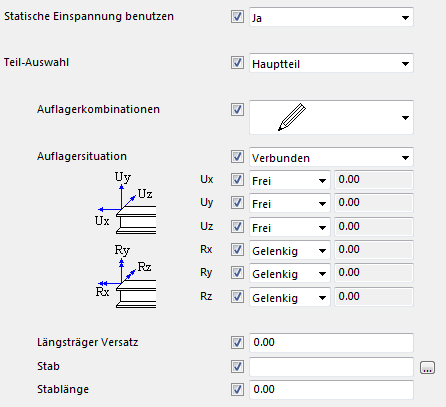Expand the Auflagerkombinationen dropdown arrow
This screenshot has height=407, width=446.
point(405,118)
